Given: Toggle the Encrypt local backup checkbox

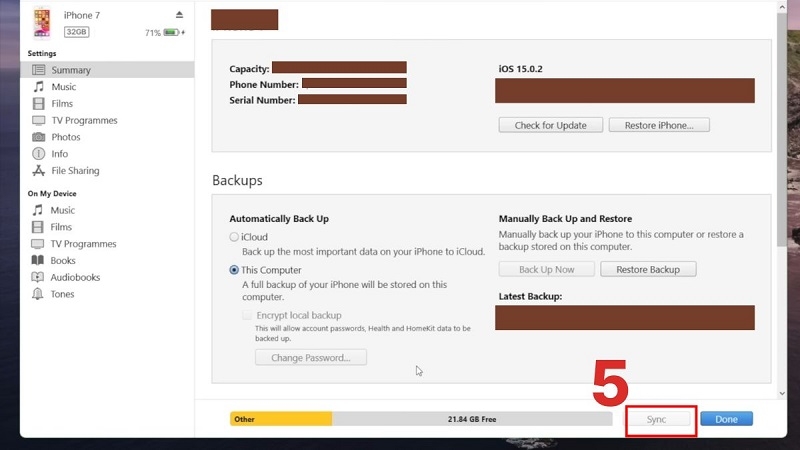Looking at the screenshot, I should (x=247, y=315).
